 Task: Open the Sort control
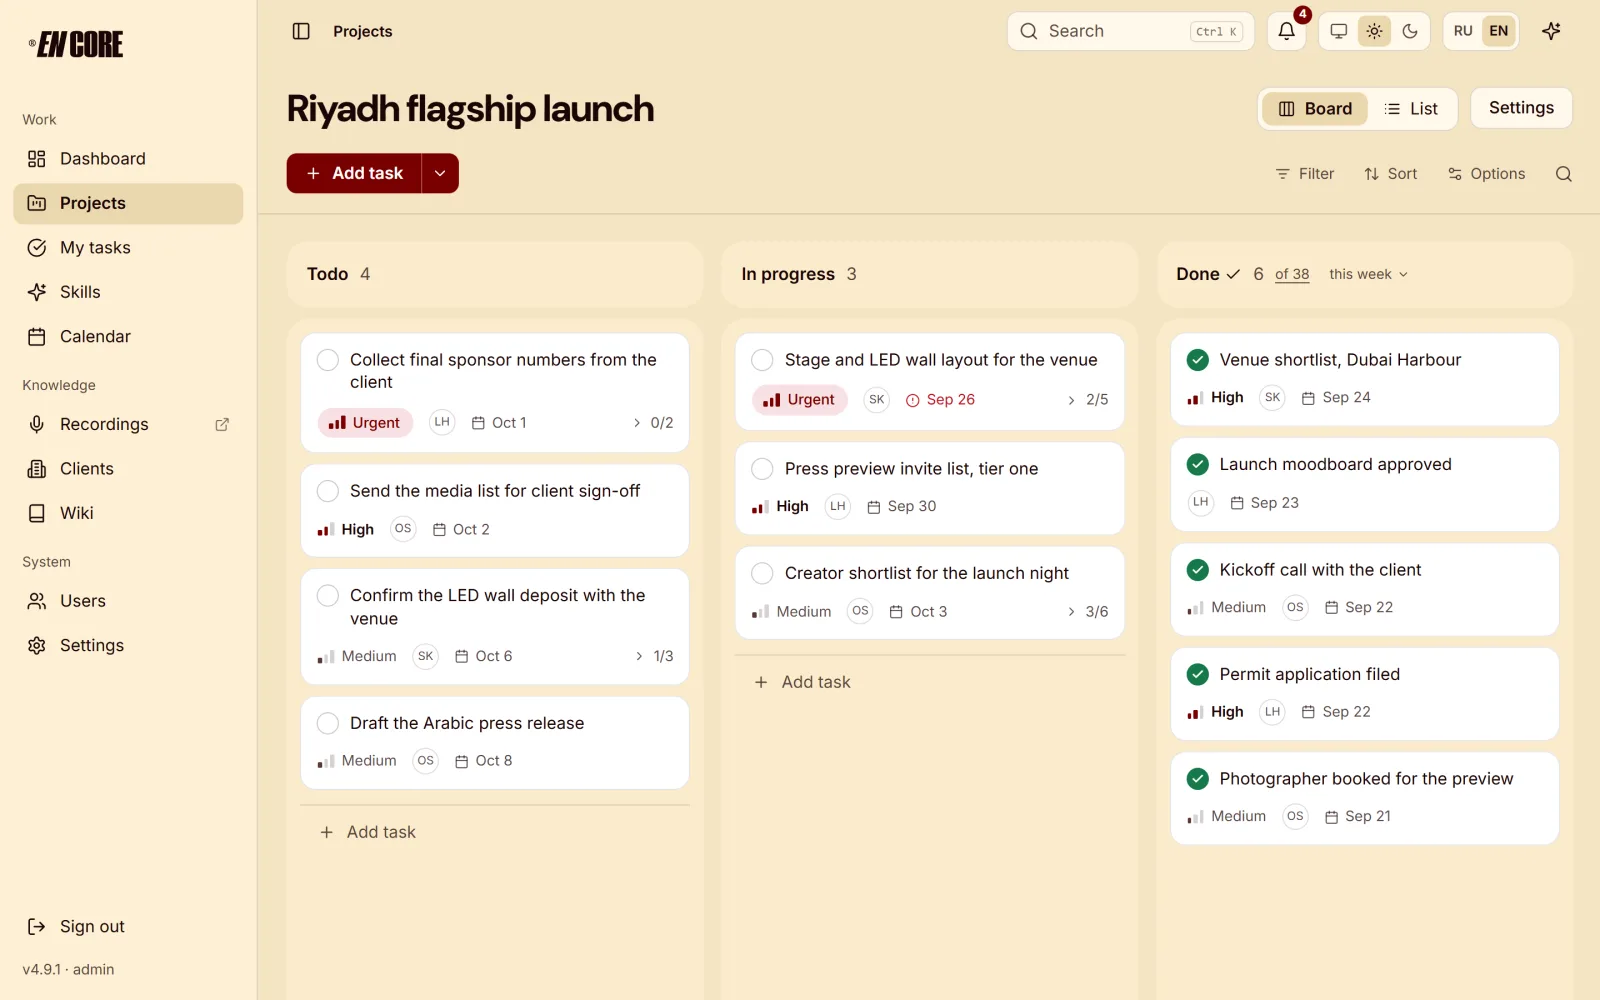(1391, 174)
